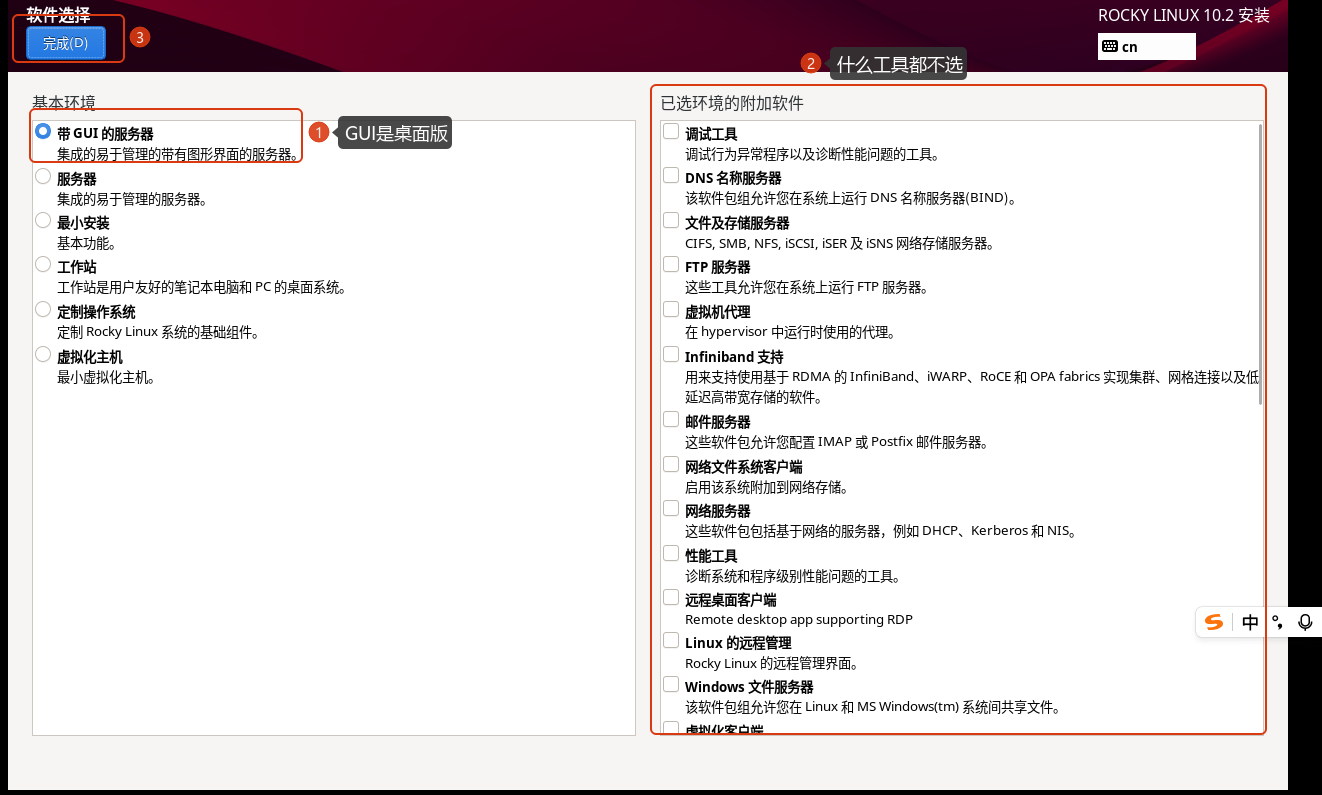Check the DNS 名称服务器 add-on
Screen dimensions: 1322x795
point(671,176)
